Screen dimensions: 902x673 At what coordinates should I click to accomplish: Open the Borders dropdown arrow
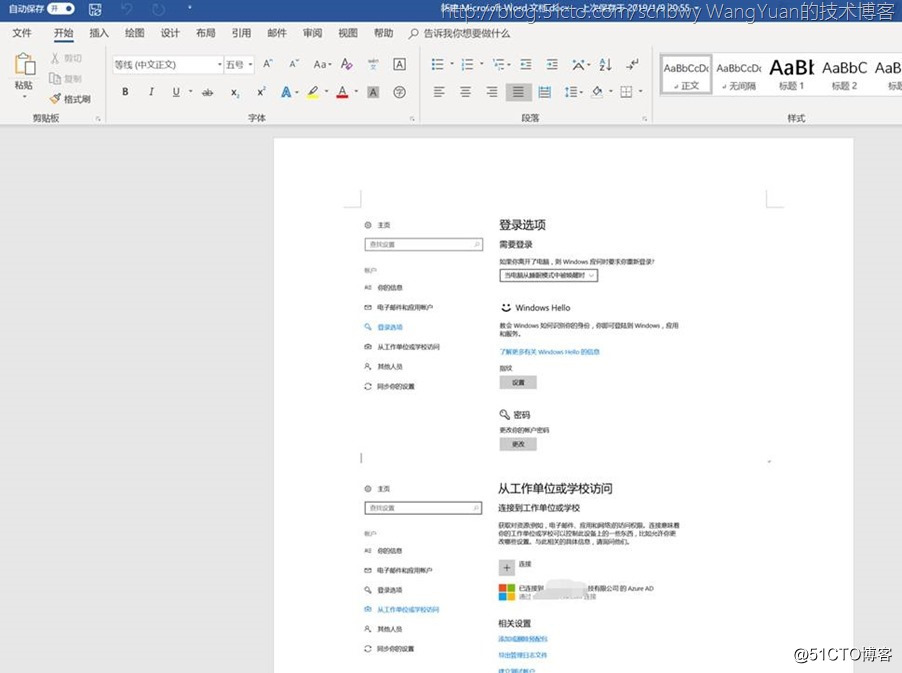[640, 91]
